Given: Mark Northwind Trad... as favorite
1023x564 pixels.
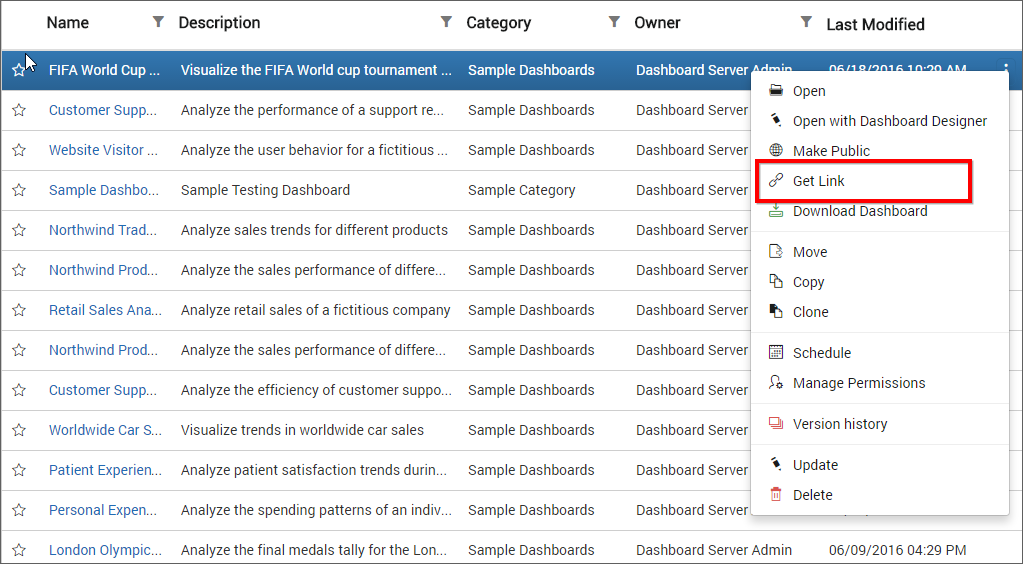Looking at the screenshot, I should pos(19,230).
